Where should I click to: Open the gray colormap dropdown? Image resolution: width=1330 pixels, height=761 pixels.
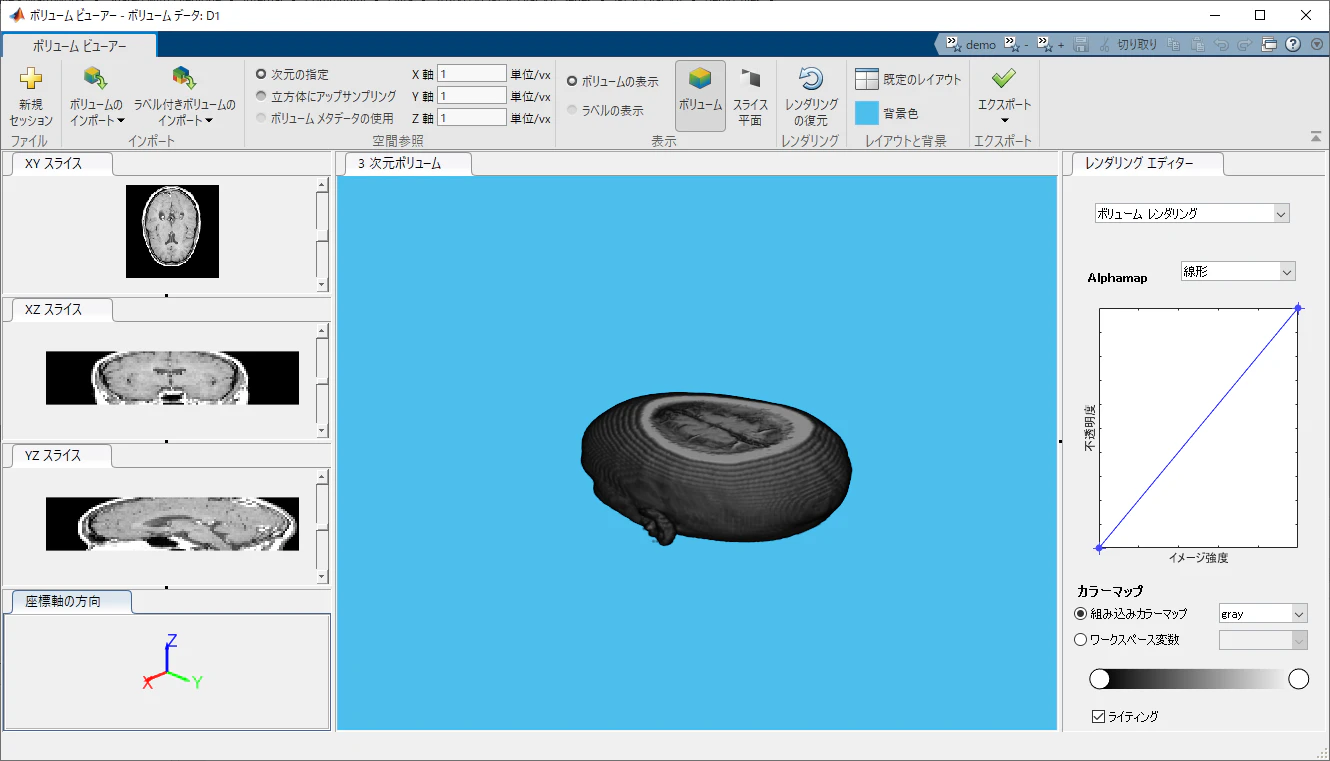click(1263, 614)
